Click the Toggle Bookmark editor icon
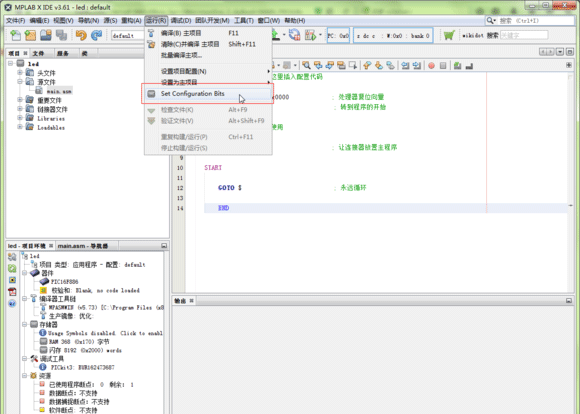The height and width of the screenshot is (414, 580). [x=390, y=65]
